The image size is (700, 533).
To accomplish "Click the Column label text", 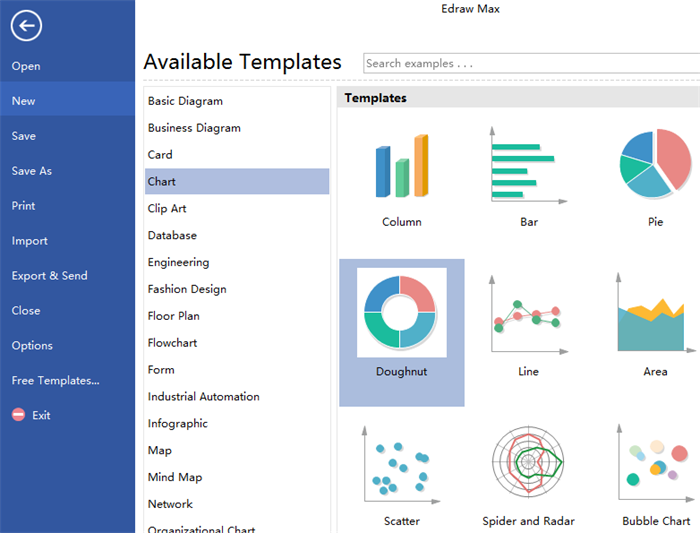I will 402,222.
